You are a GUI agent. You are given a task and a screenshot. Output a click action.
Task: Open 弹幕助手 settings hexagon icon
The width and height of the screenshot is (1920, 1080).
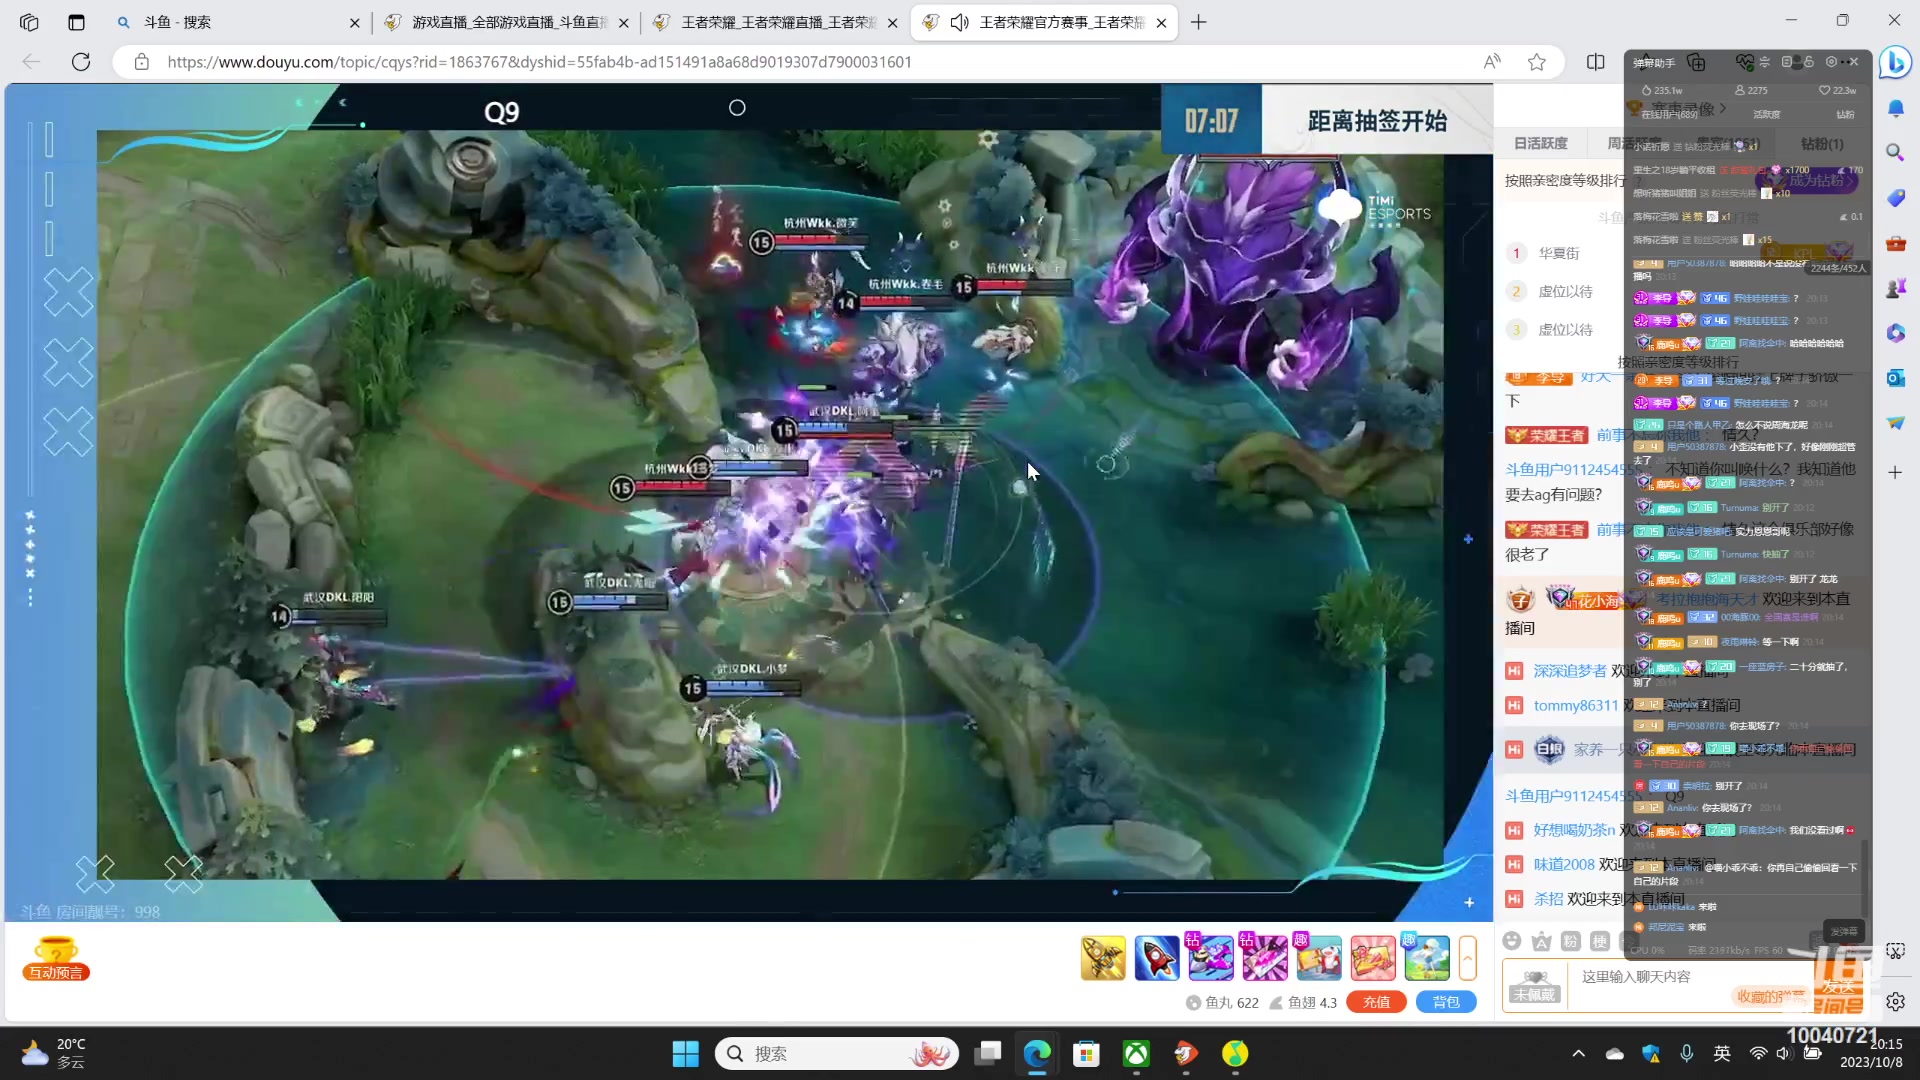[1831, 62]
